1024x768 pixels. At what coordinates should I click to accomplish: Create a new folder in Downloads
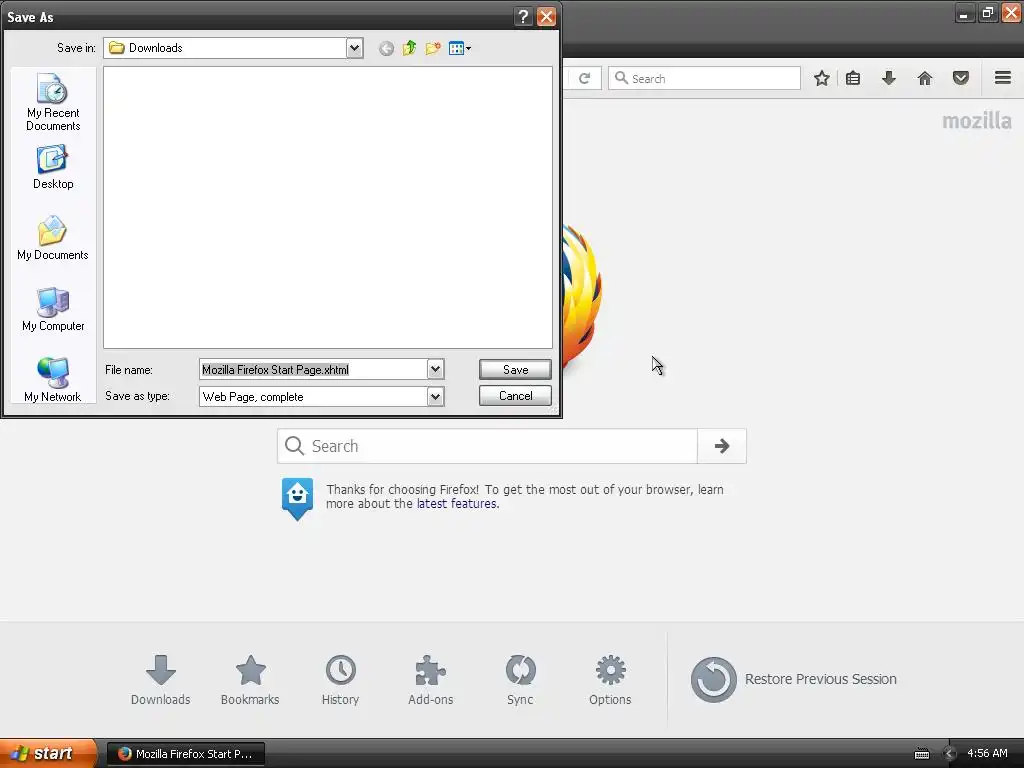pos(433,48)
